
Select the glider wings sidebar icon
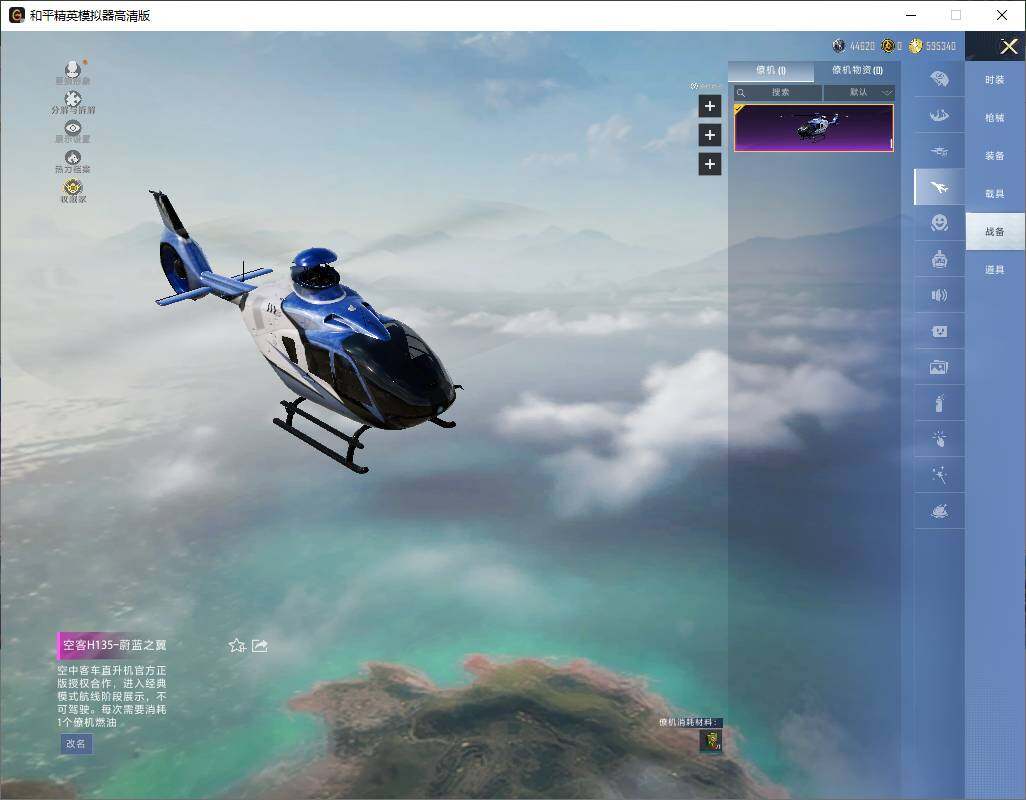939,116
